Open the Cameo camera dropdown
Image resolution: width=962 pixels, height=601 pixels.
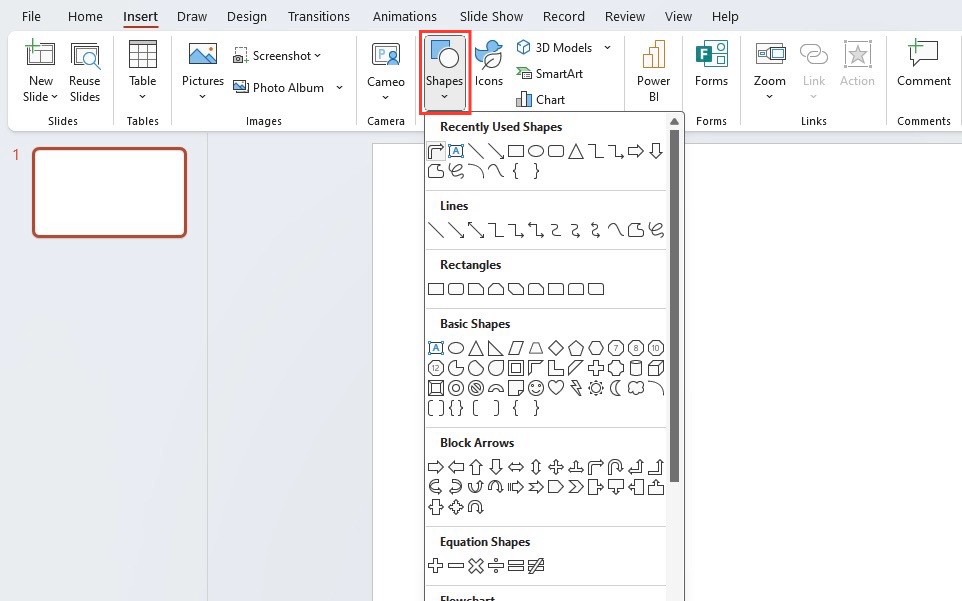coord(385,72)
